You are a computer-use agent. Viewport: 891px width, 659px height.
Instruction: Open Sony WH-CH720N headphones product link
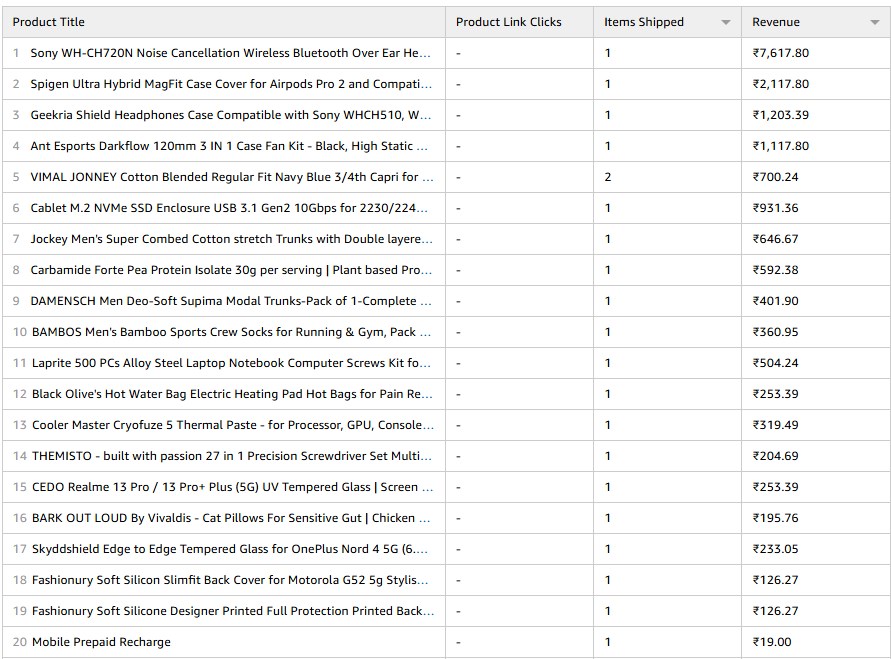230,53
